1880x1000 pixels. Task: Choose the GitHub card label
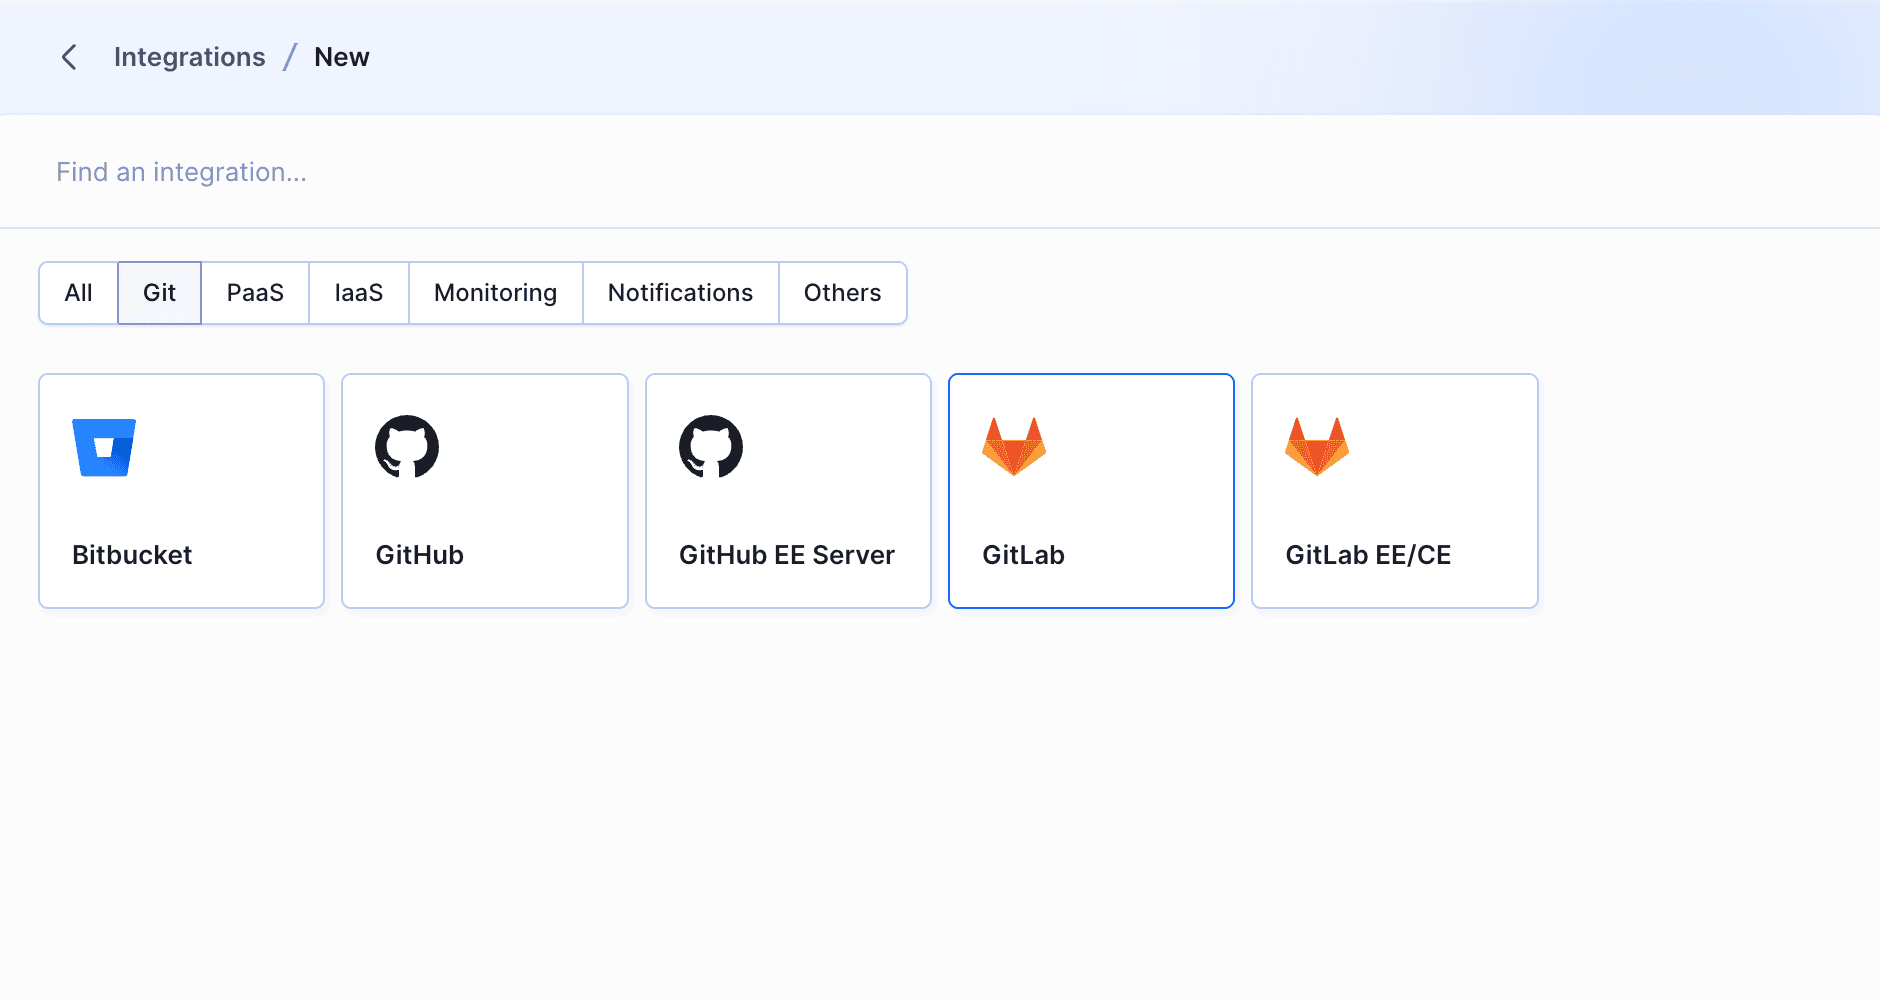click(420, 555)
